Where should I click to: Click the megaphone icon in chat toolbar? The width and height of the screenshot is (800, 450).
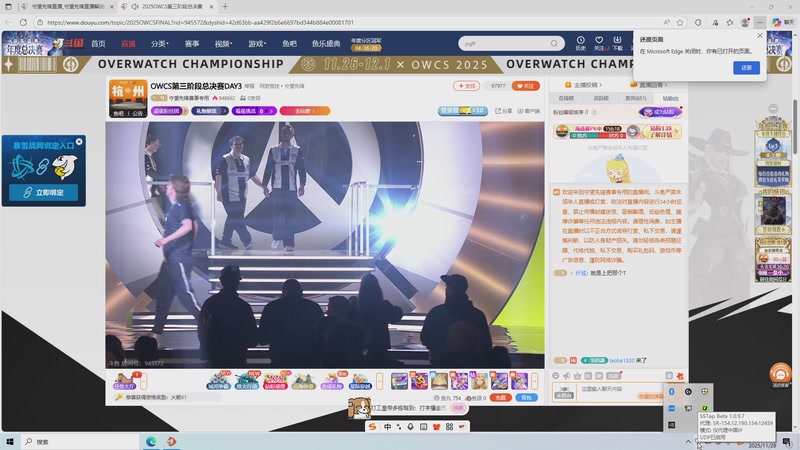[566, 376]
